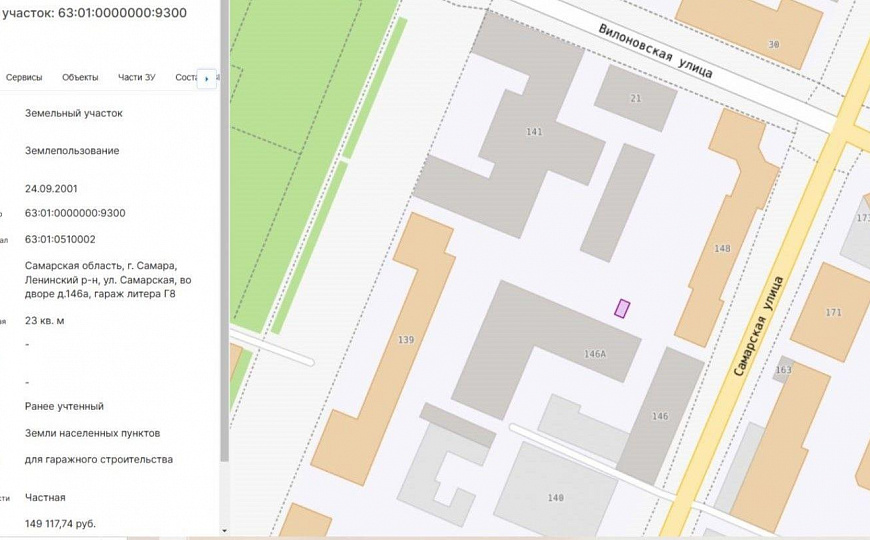Click the date 24.09.2001
The image size is (870, 540).
tap(50, 189)
